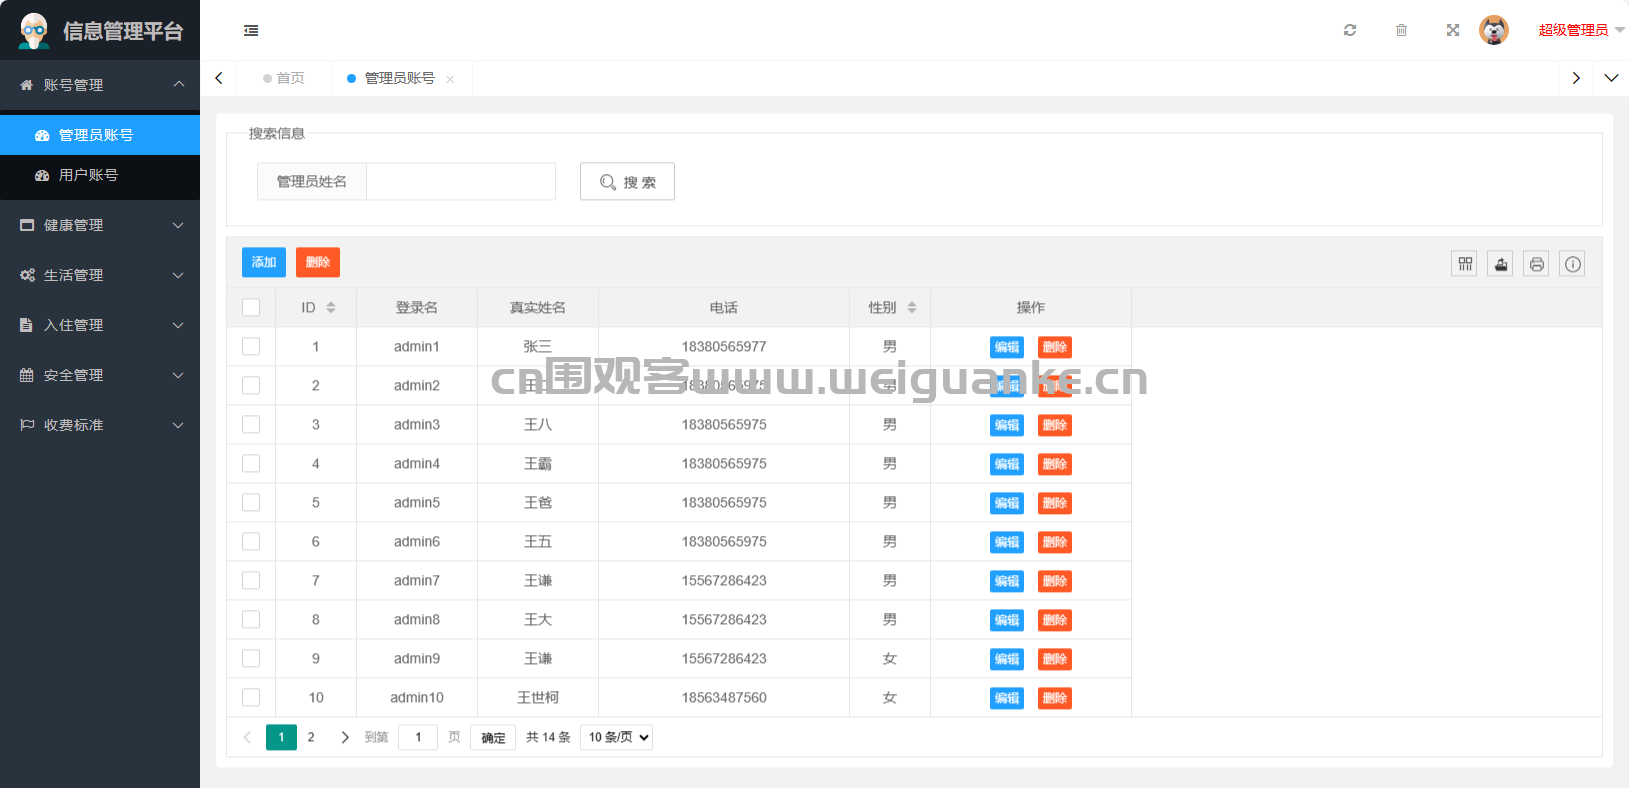The image size is (1629, 788).
Task: Click the table print icon
Action: click(1537, 264)
